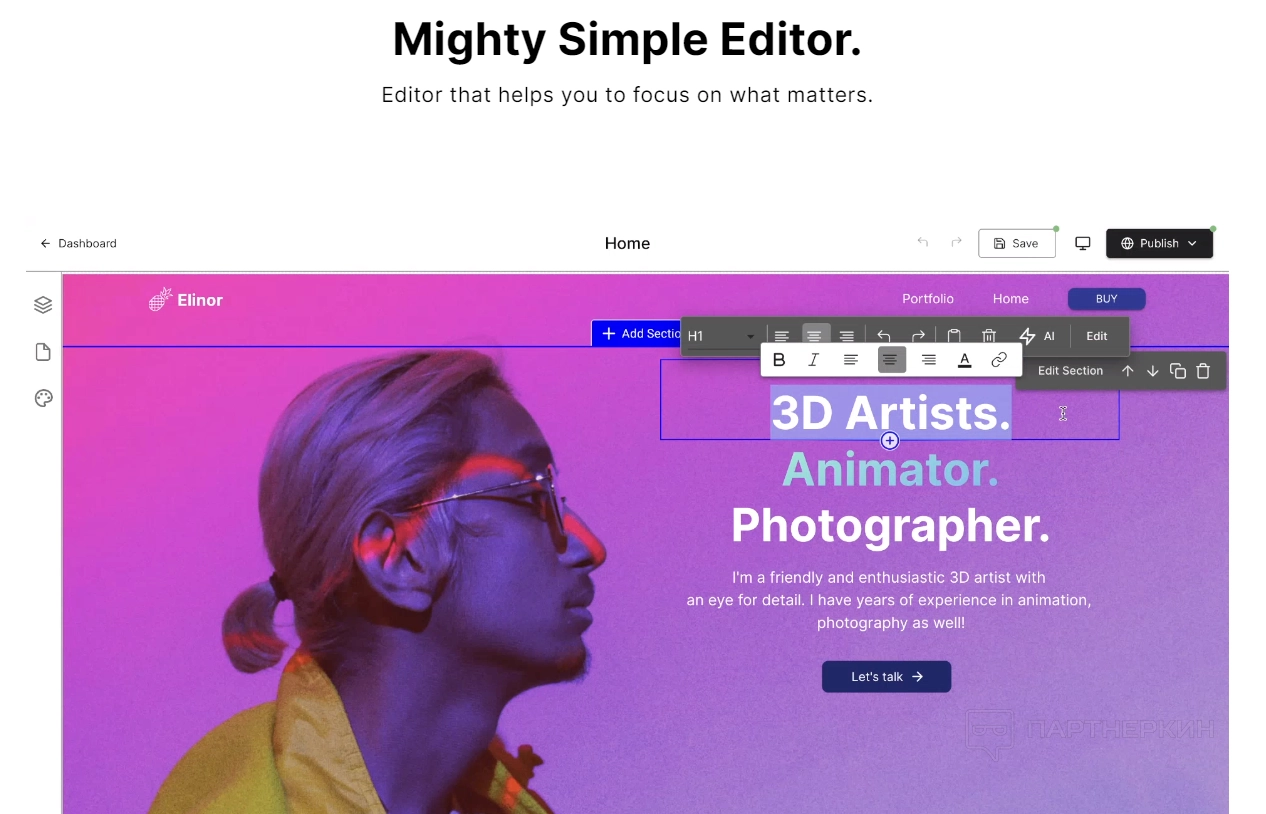Switch to desktop preview monitor icon
The height and width of the screenshot is (814, 1266).
click(1082, 243)
